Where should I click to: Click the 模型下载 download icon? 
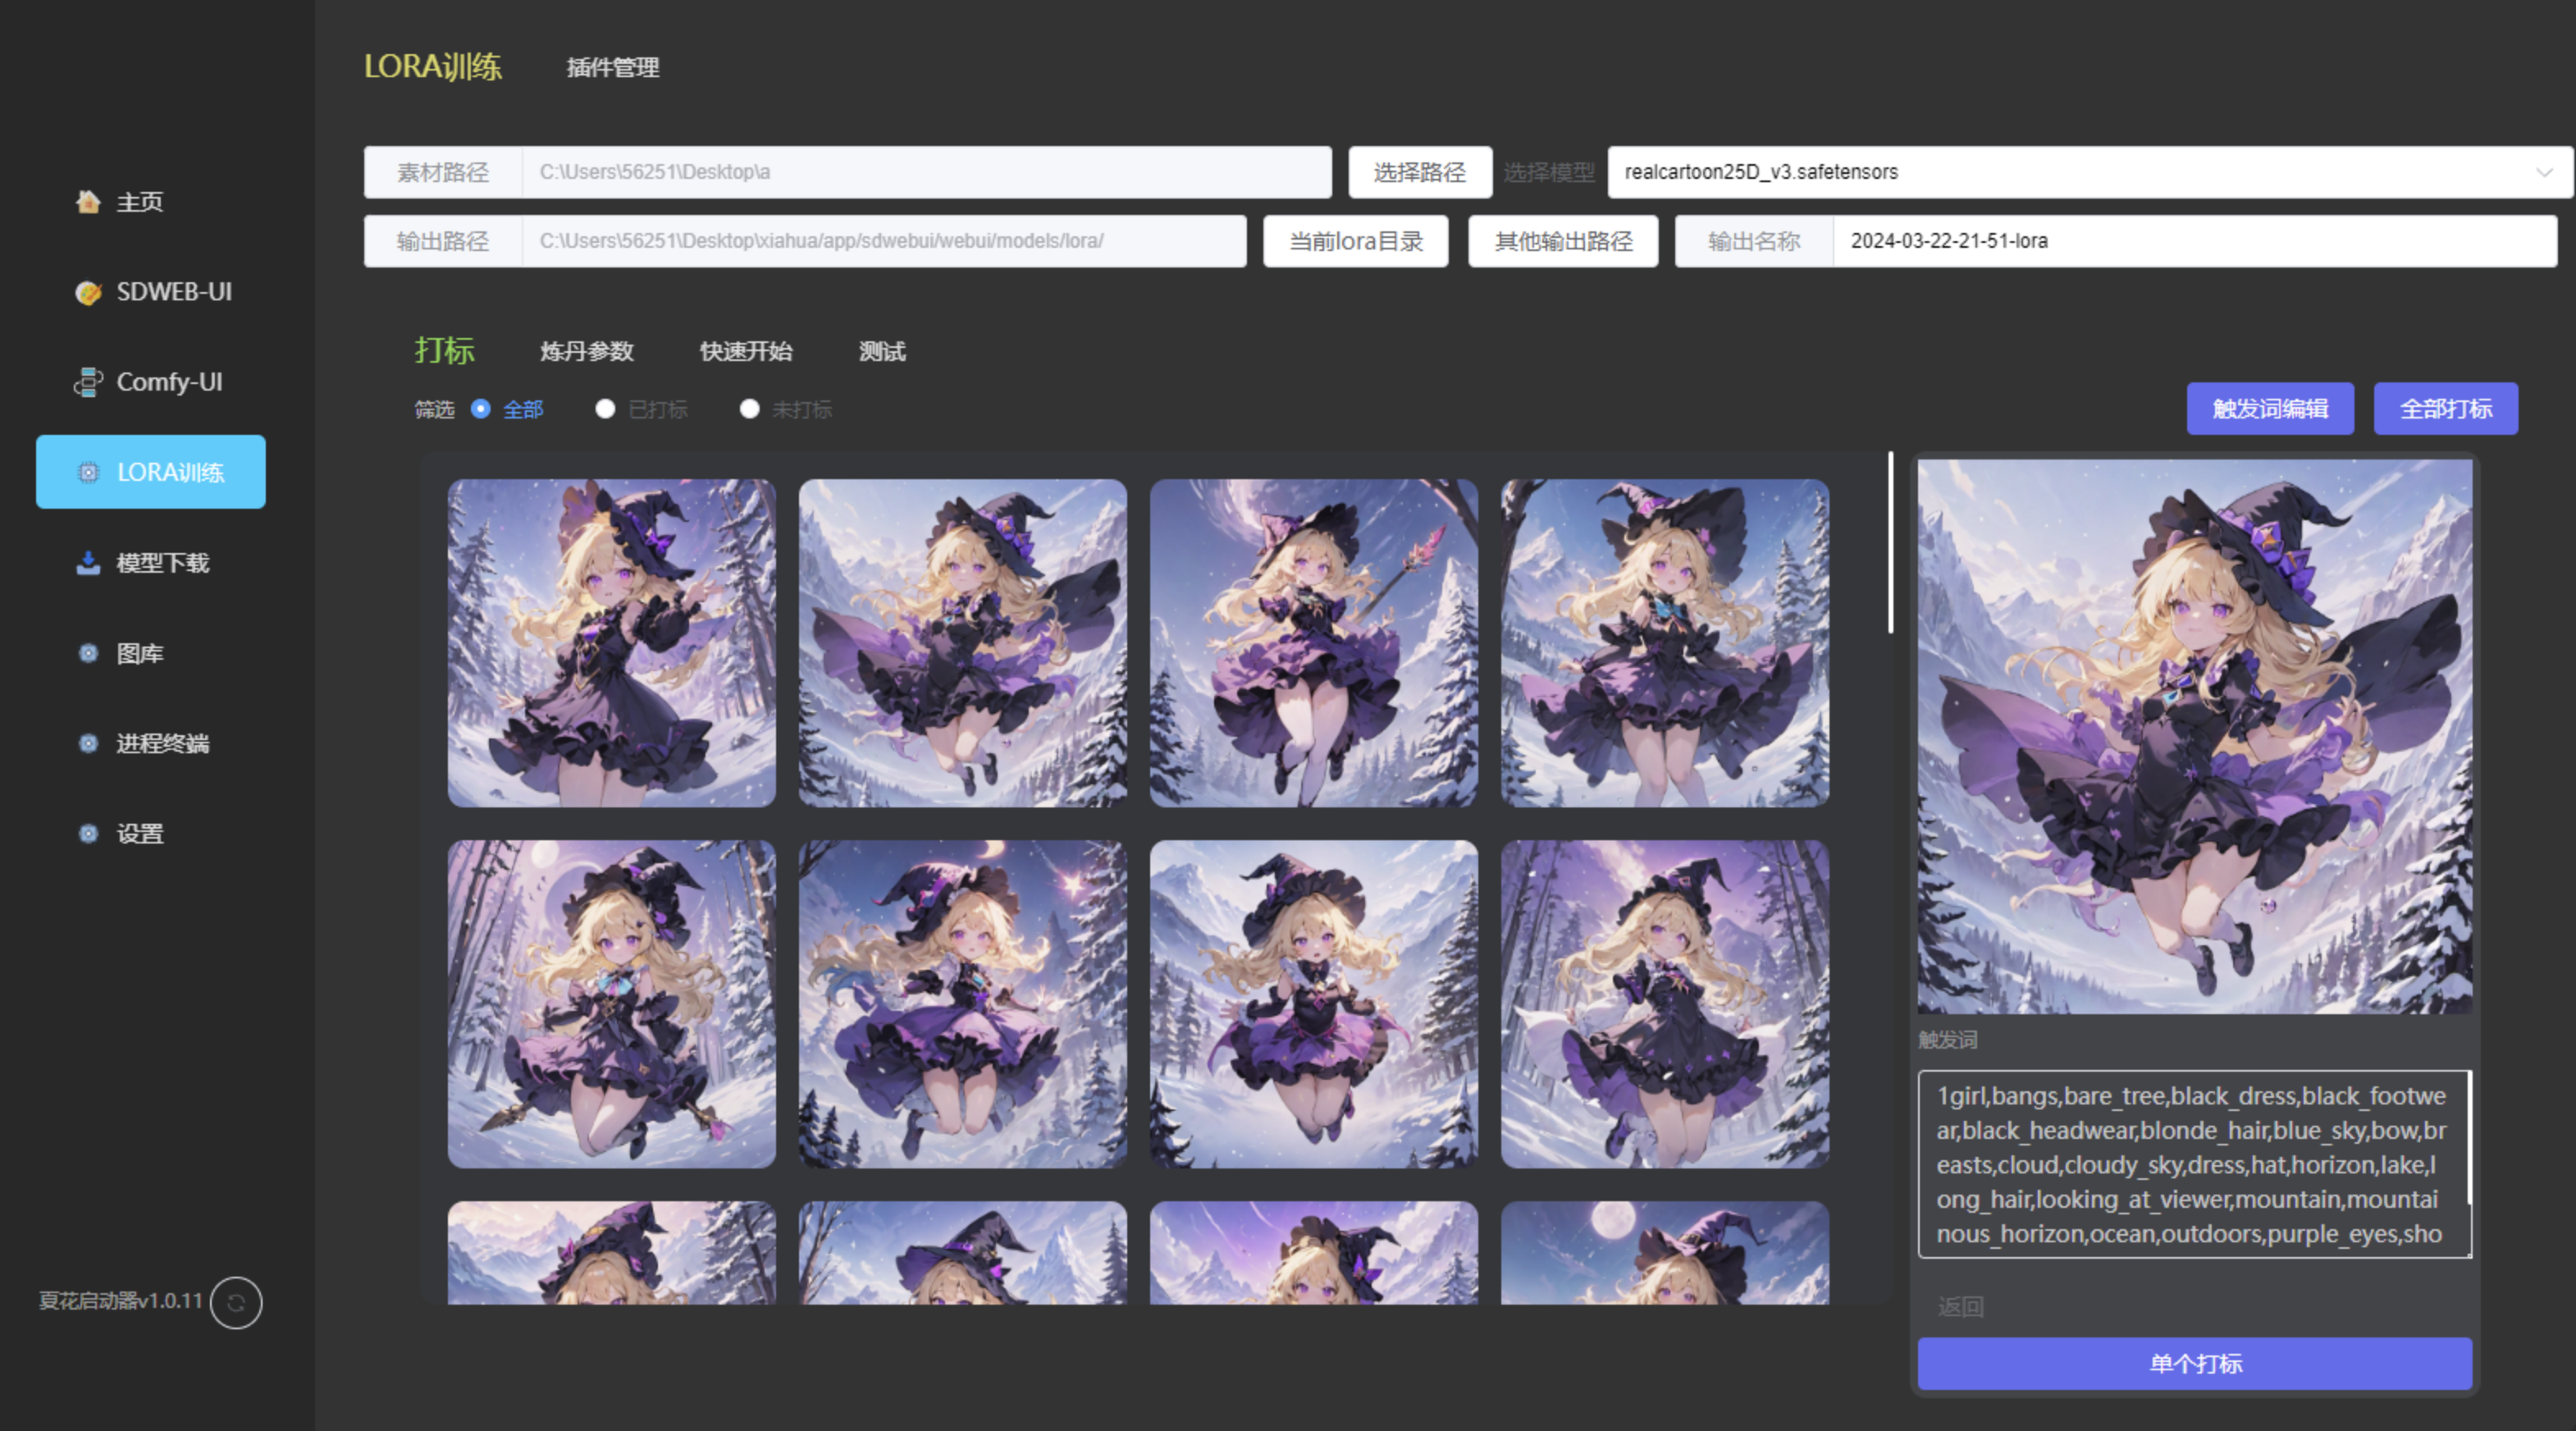(x=88, y=563)
